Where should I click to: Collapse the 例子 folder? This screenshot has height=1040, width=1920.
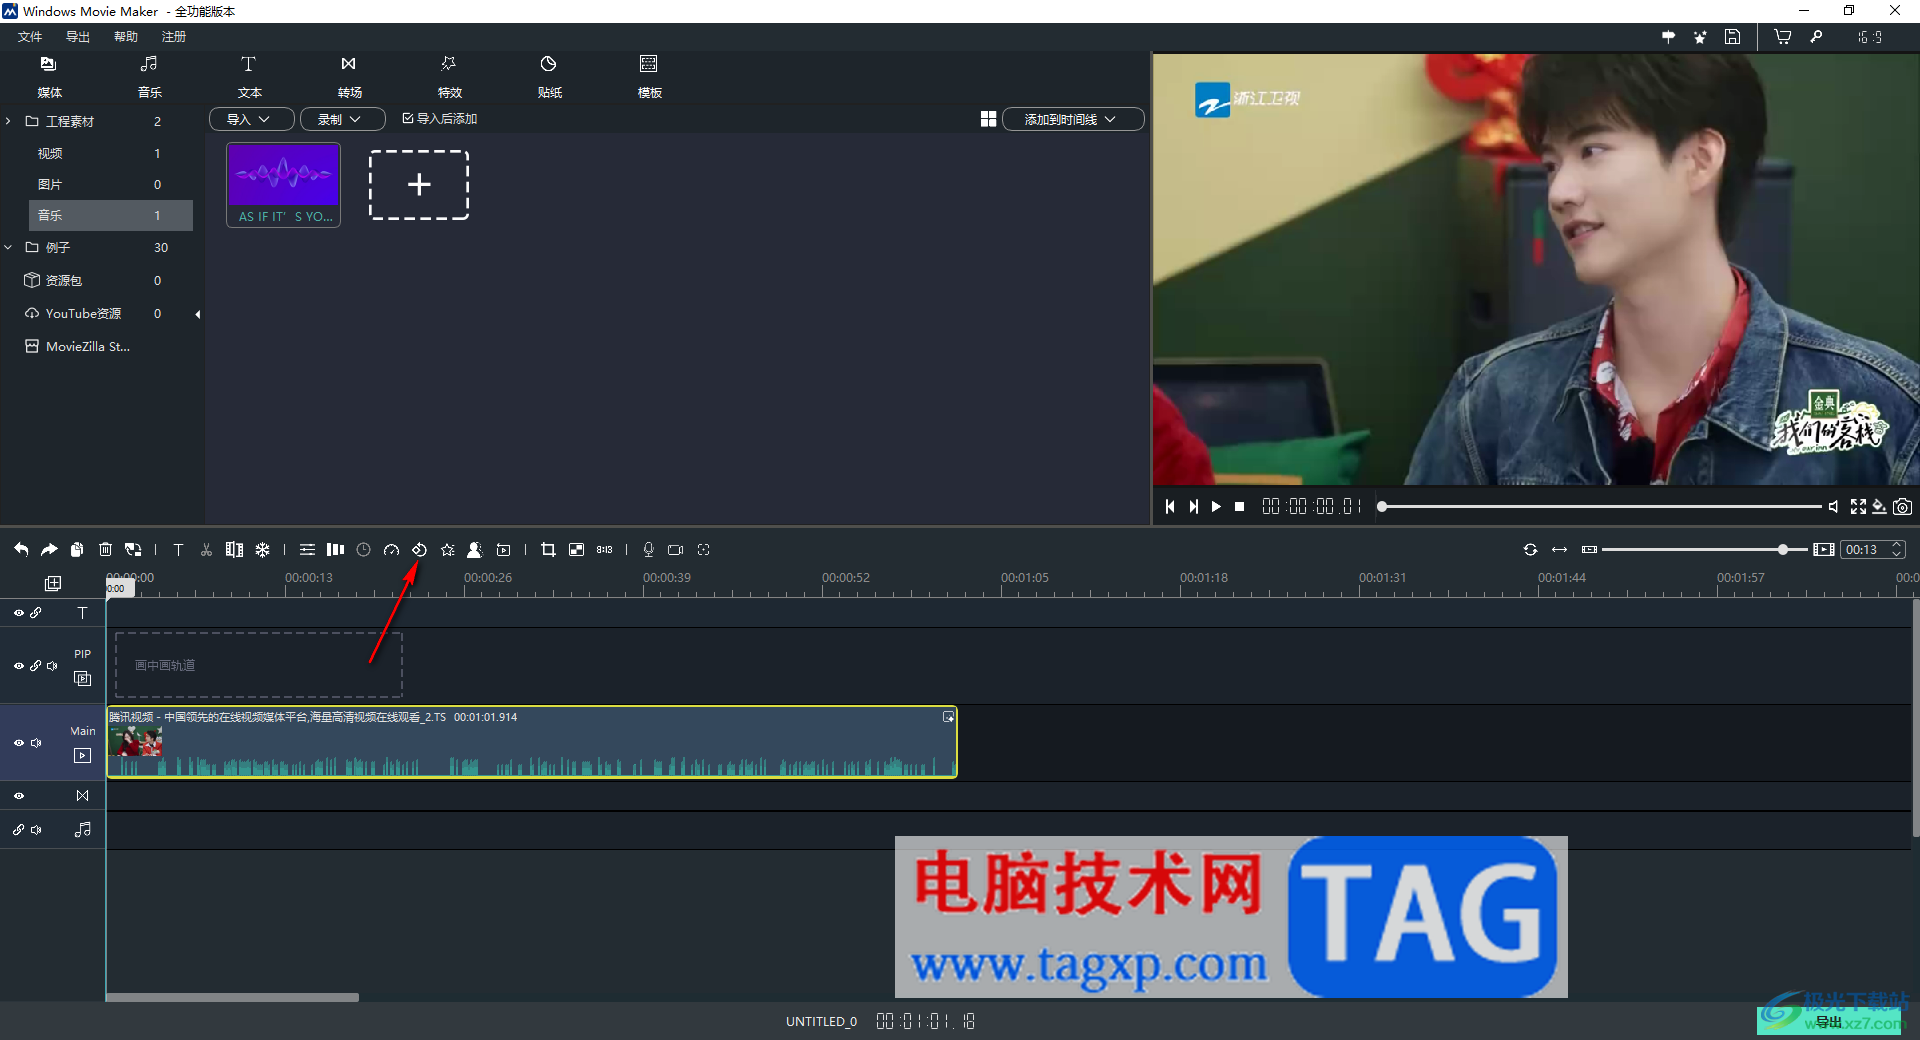(8, 247)
